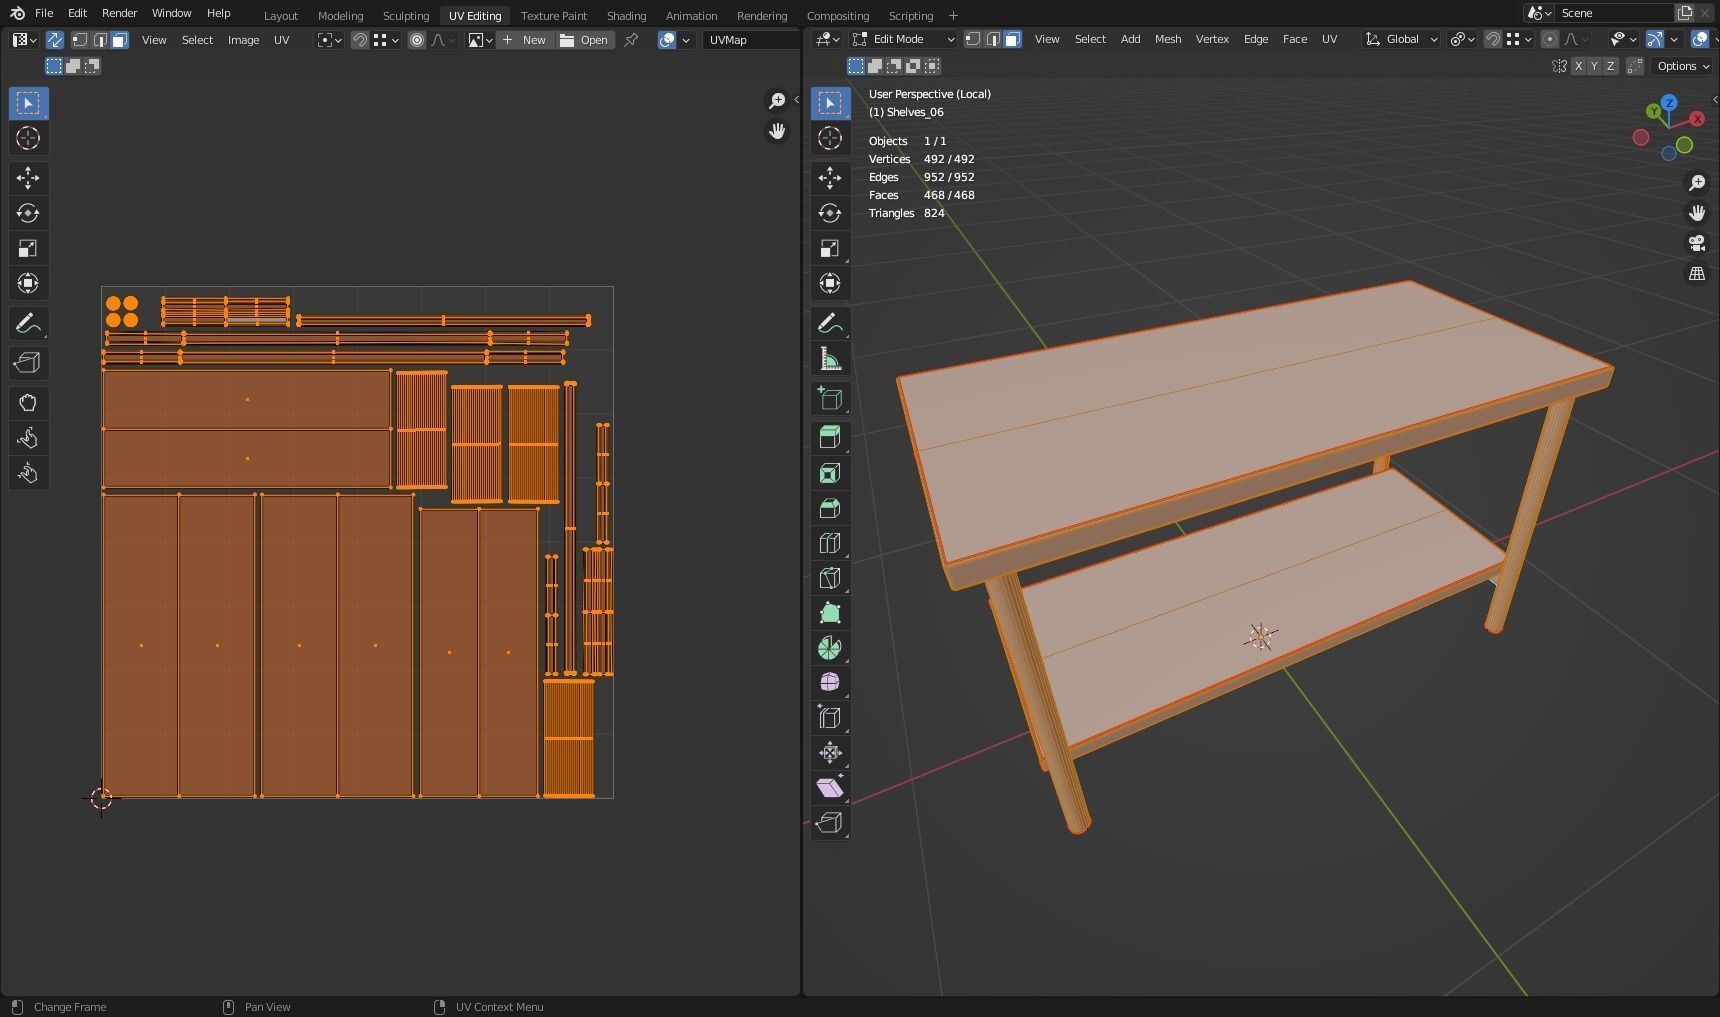This screenshot has width=1720, height=1017.
Task: Choose the Extrude Region tool
Action: pyautogui.click(x=830, y=437)
